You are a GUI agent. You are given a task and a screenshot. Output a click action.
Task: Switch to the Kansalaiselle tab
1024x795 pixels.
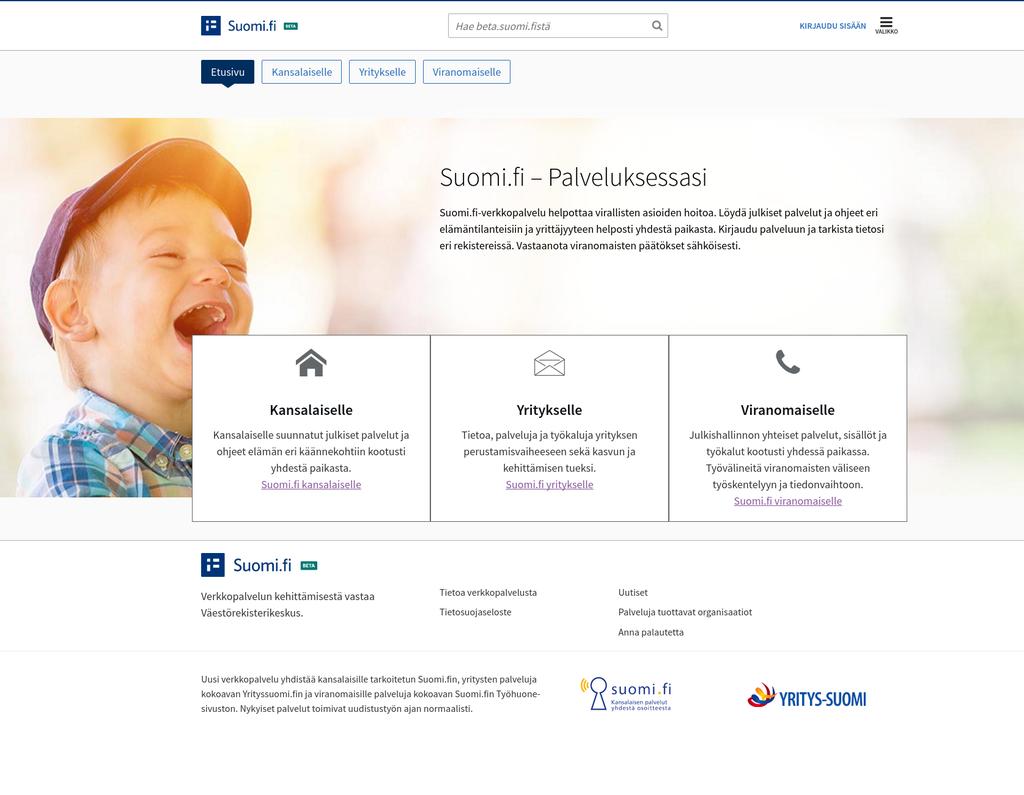[x=302, y=72]
